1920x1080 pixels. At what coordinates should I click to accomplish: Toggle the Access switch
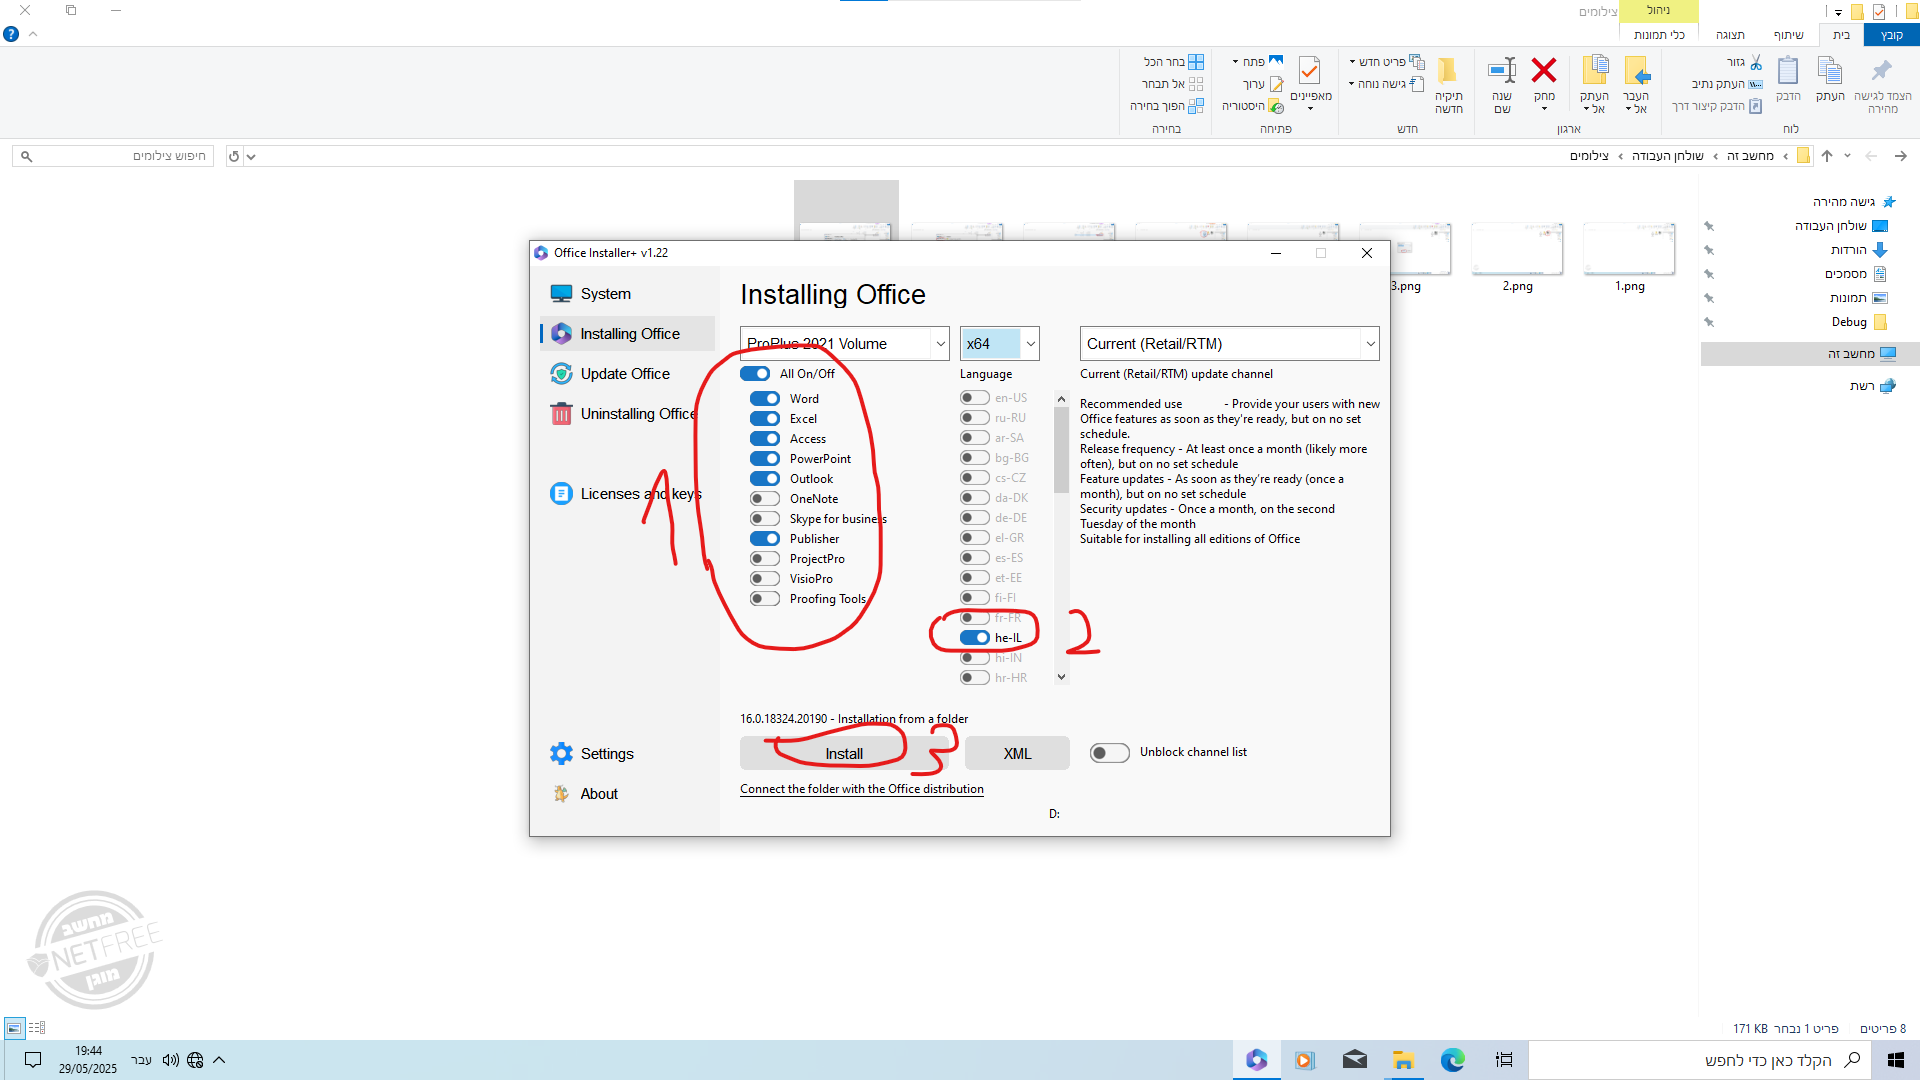[765, 439]
